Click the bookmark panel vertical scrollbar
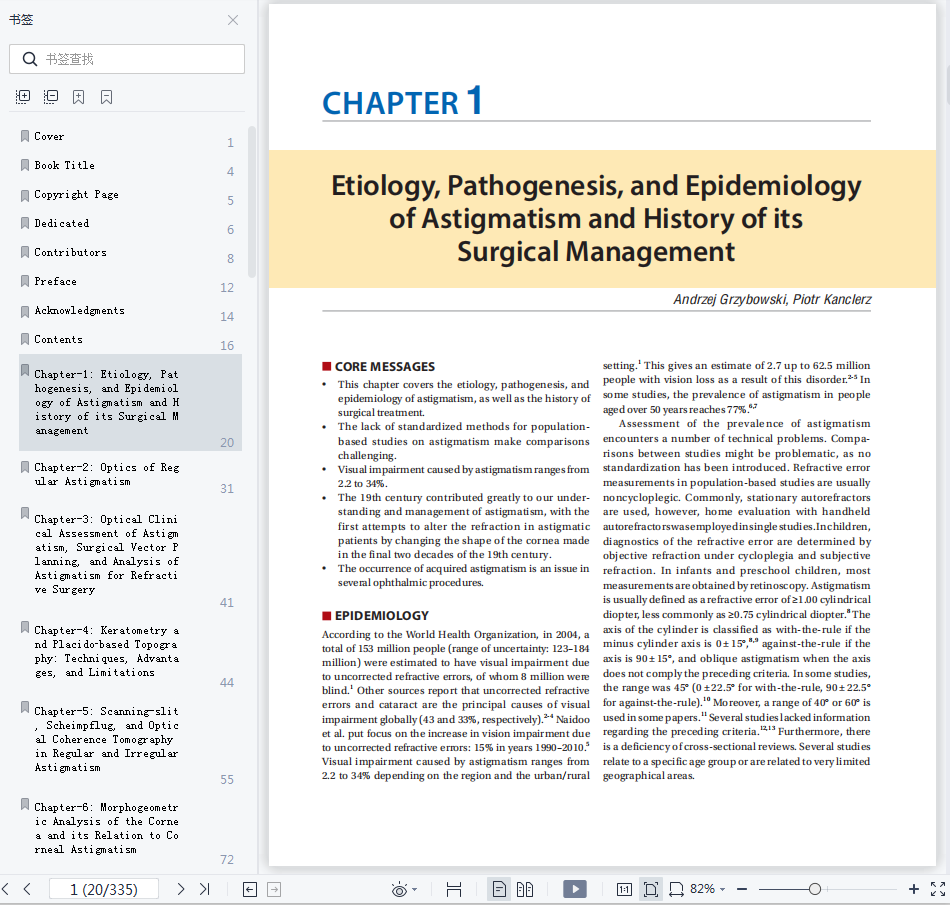This screenshot has width=950, height=905. click(x=252, y=202)
